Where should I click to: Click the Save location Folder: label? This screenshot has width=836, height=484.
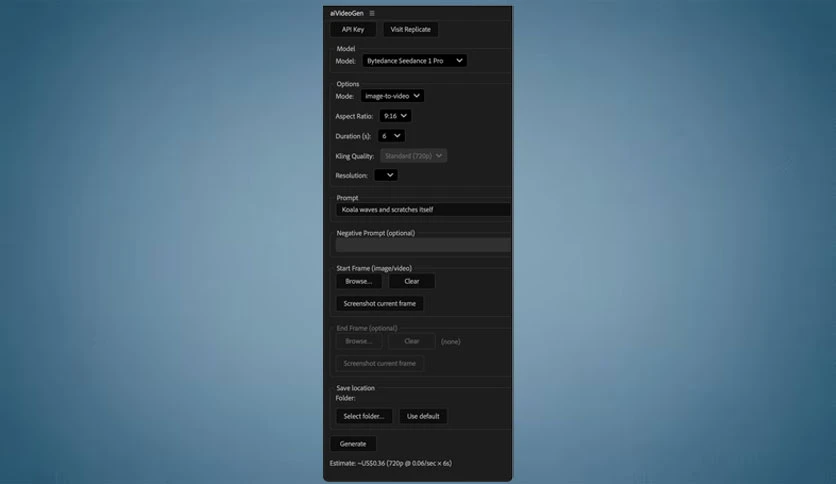(345, 398)
